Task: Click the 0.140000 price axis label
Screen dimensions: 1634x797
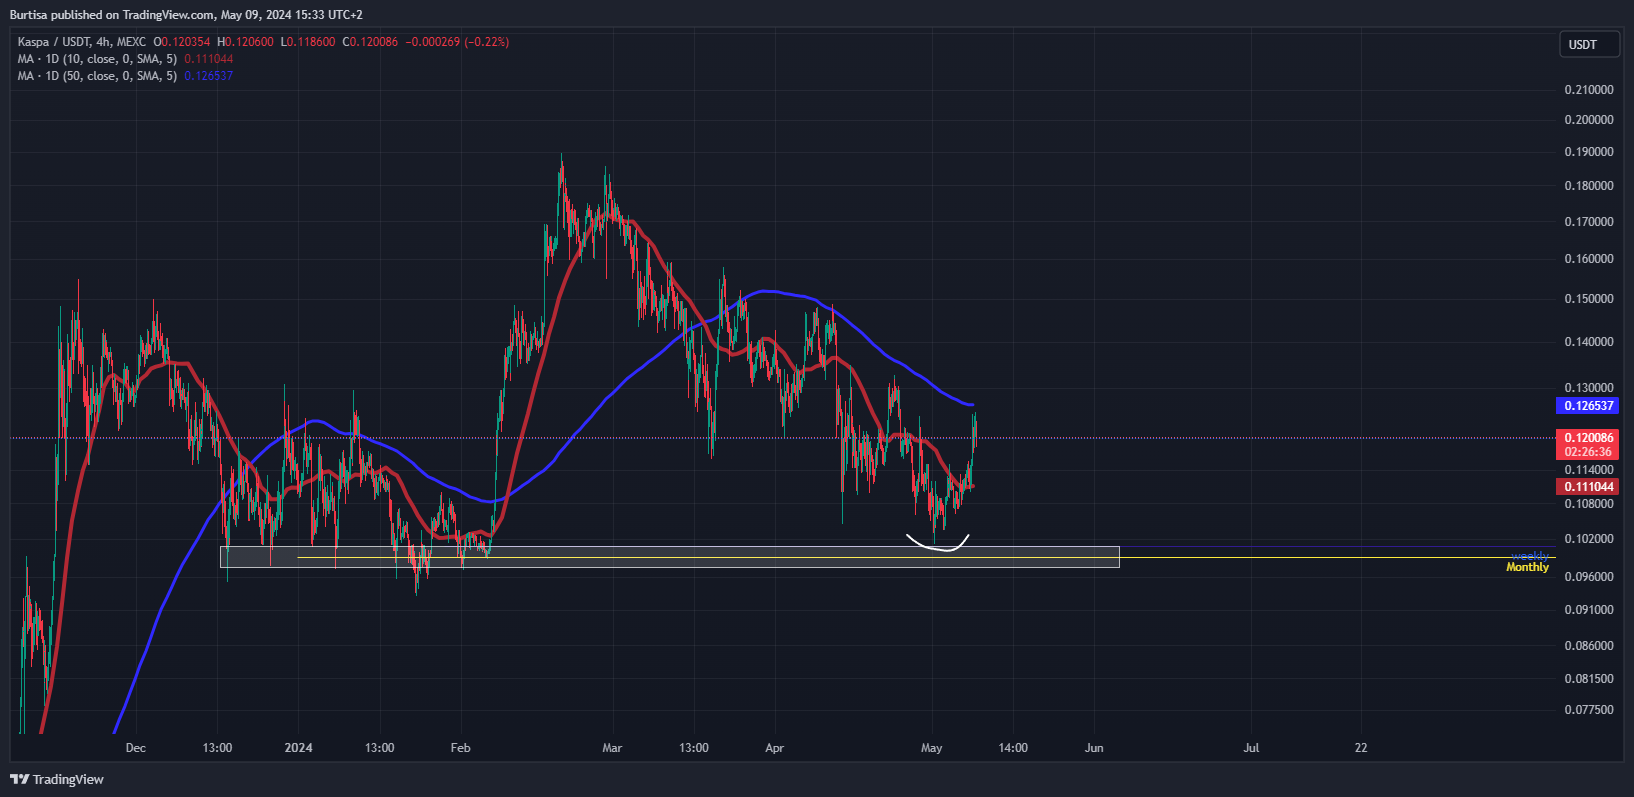Action: 1589,342
